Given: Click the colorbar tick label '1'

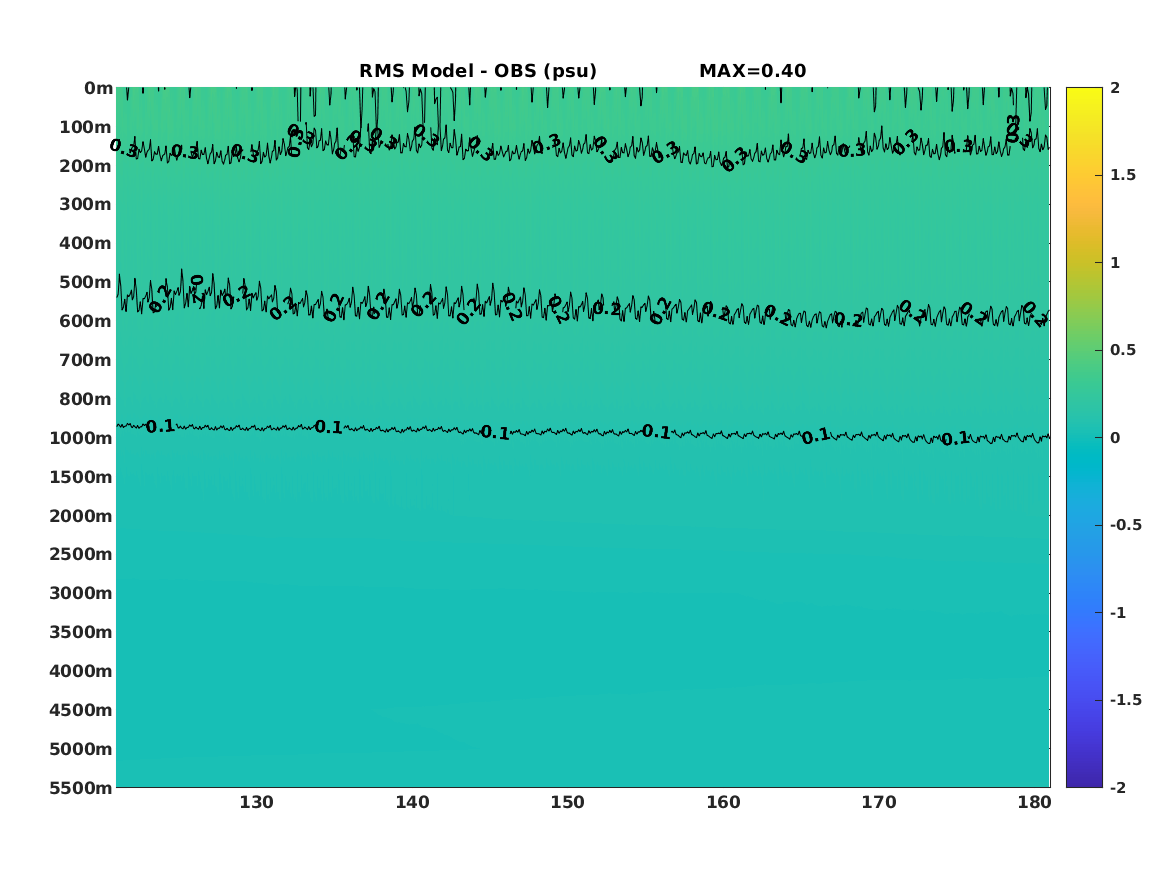Looking at the screenshot, I should pos(1115,263).
